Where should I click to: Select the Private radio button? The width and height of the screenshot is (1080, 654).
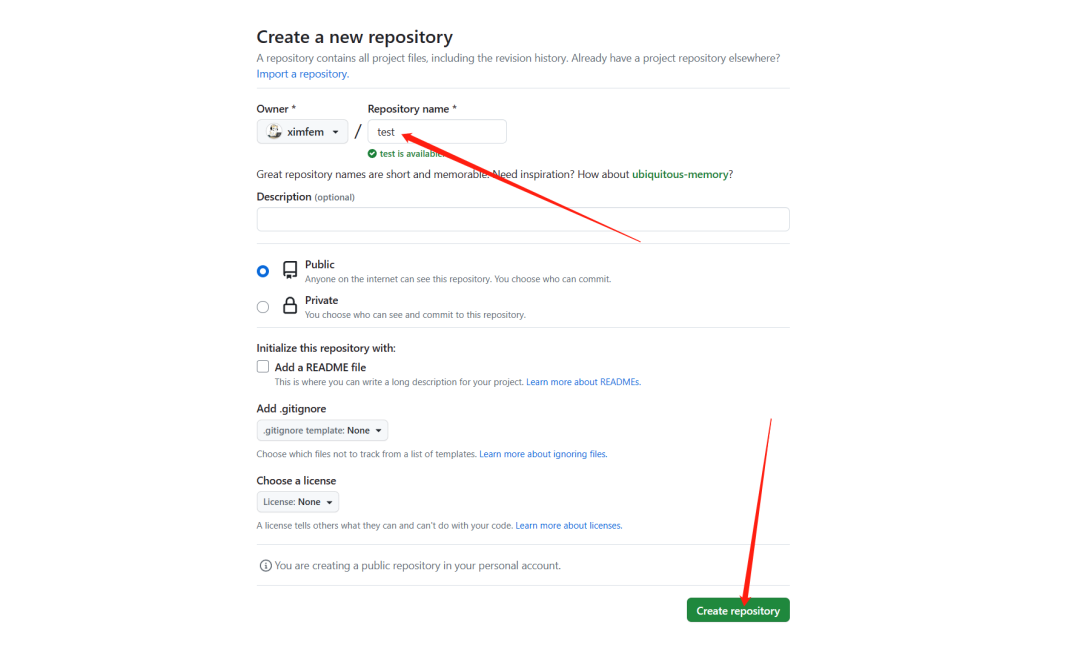263,307
